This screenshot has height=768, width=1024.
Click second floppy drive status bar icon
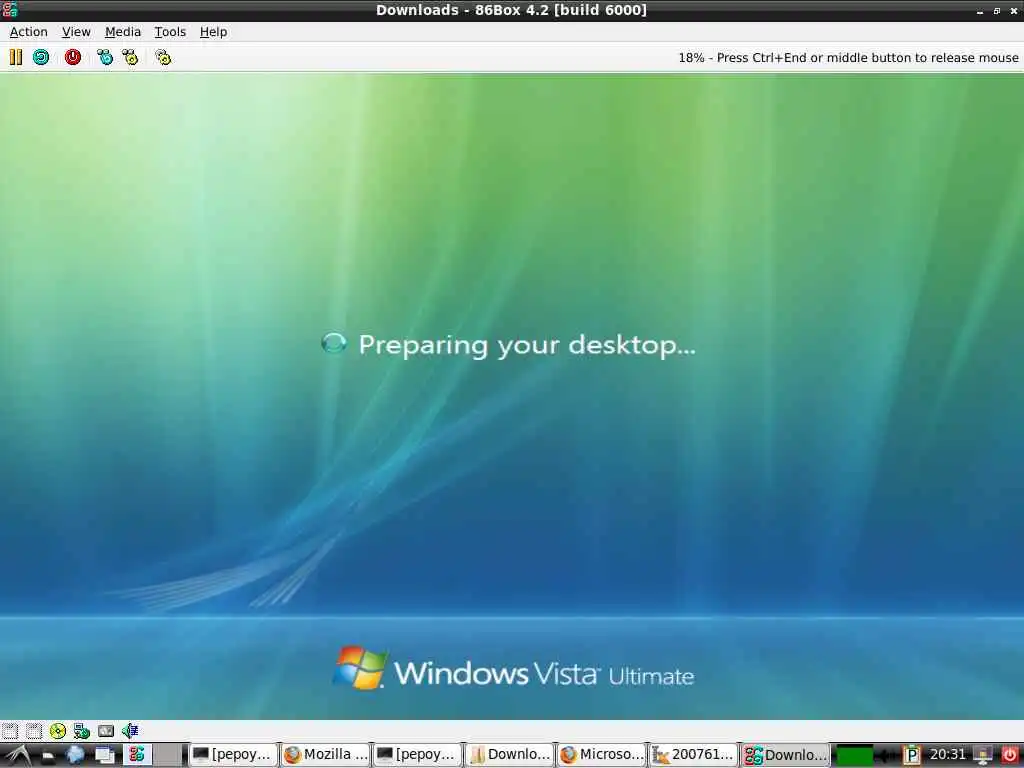(x=34, y=731)
